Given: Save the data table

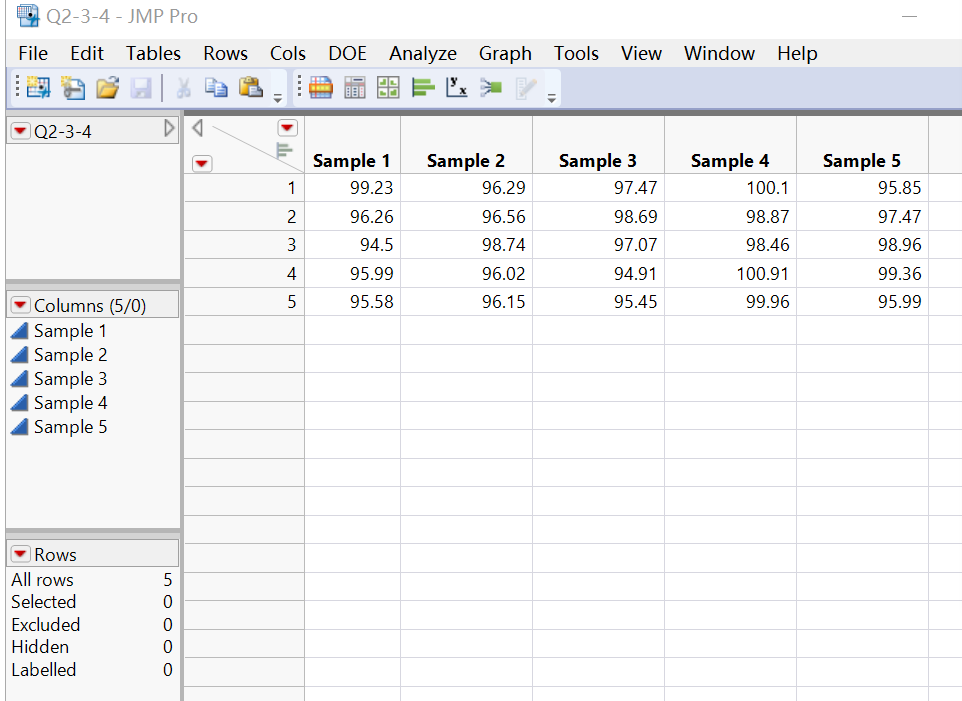Looking at the screenshot, I should pyautogui.click(x=141, y=88).
